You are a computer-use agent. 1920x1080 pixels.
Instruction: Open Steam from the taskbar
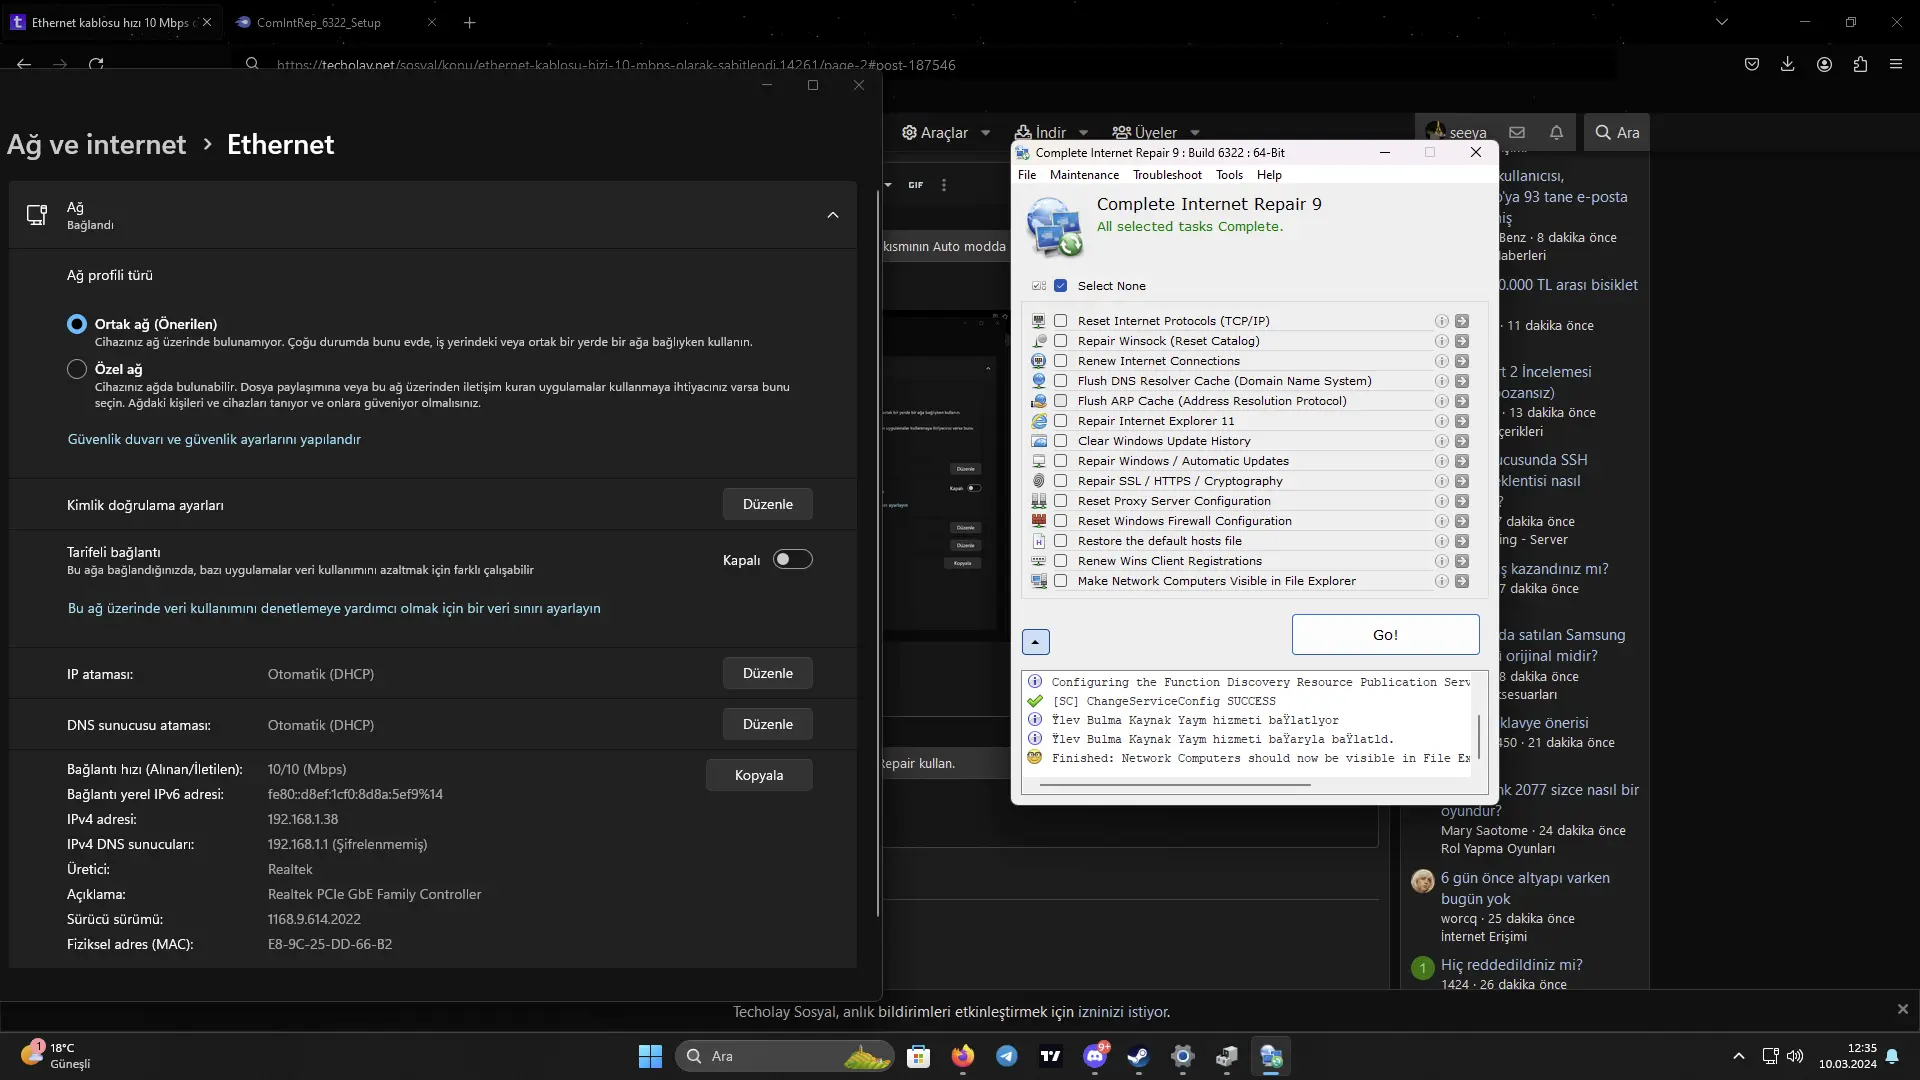pyautogui.click(x=1139, y=1056)
